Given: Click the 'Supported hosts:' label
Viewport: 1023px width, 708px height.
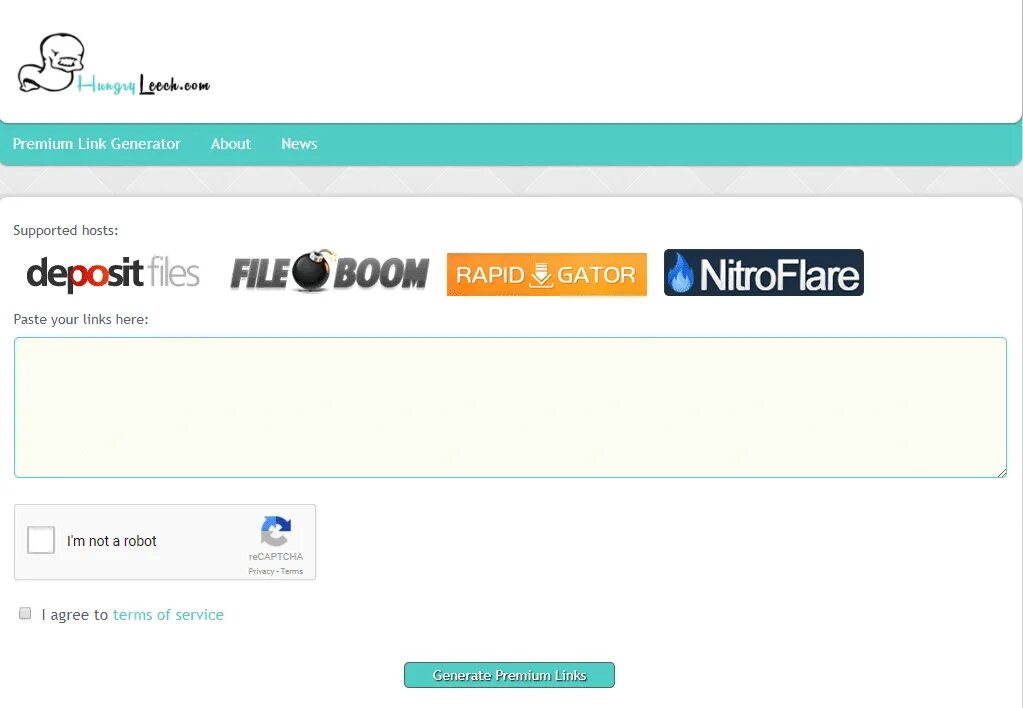Looking at the screenshot, I should 66,230.
